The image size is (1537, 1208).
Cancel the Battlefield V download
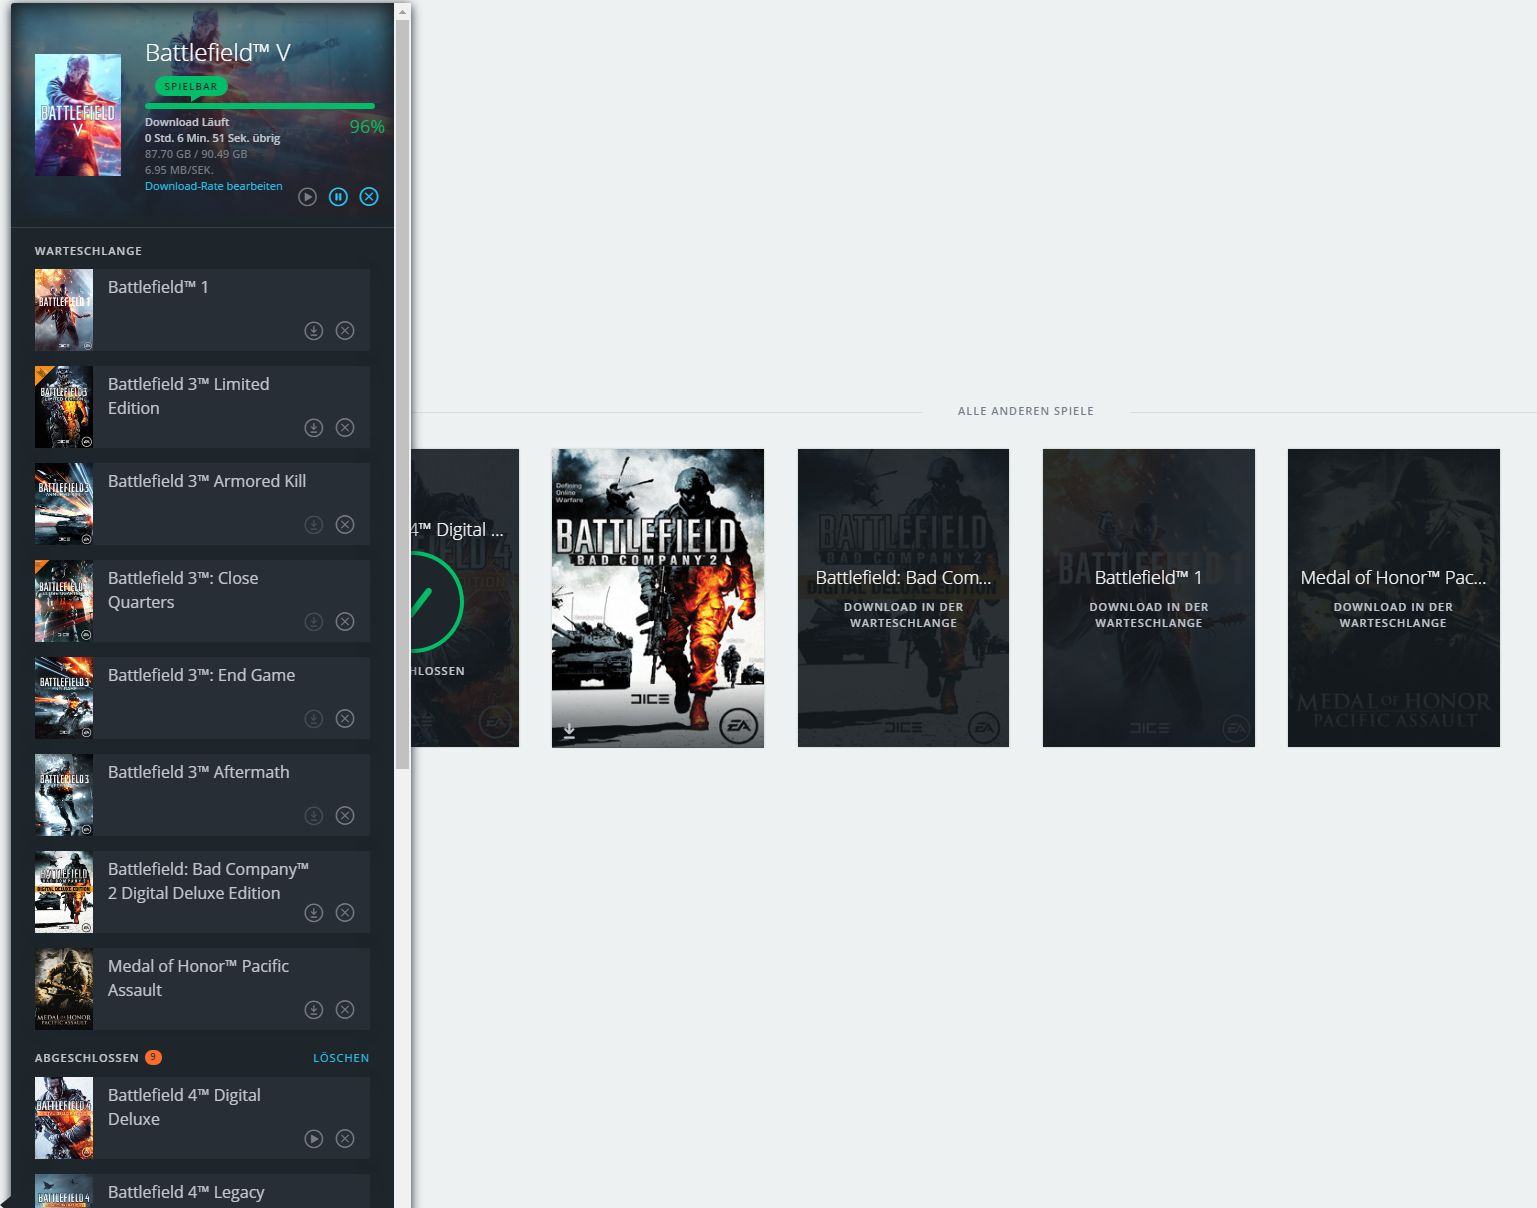pyautogui.click(x=369, y=197)
